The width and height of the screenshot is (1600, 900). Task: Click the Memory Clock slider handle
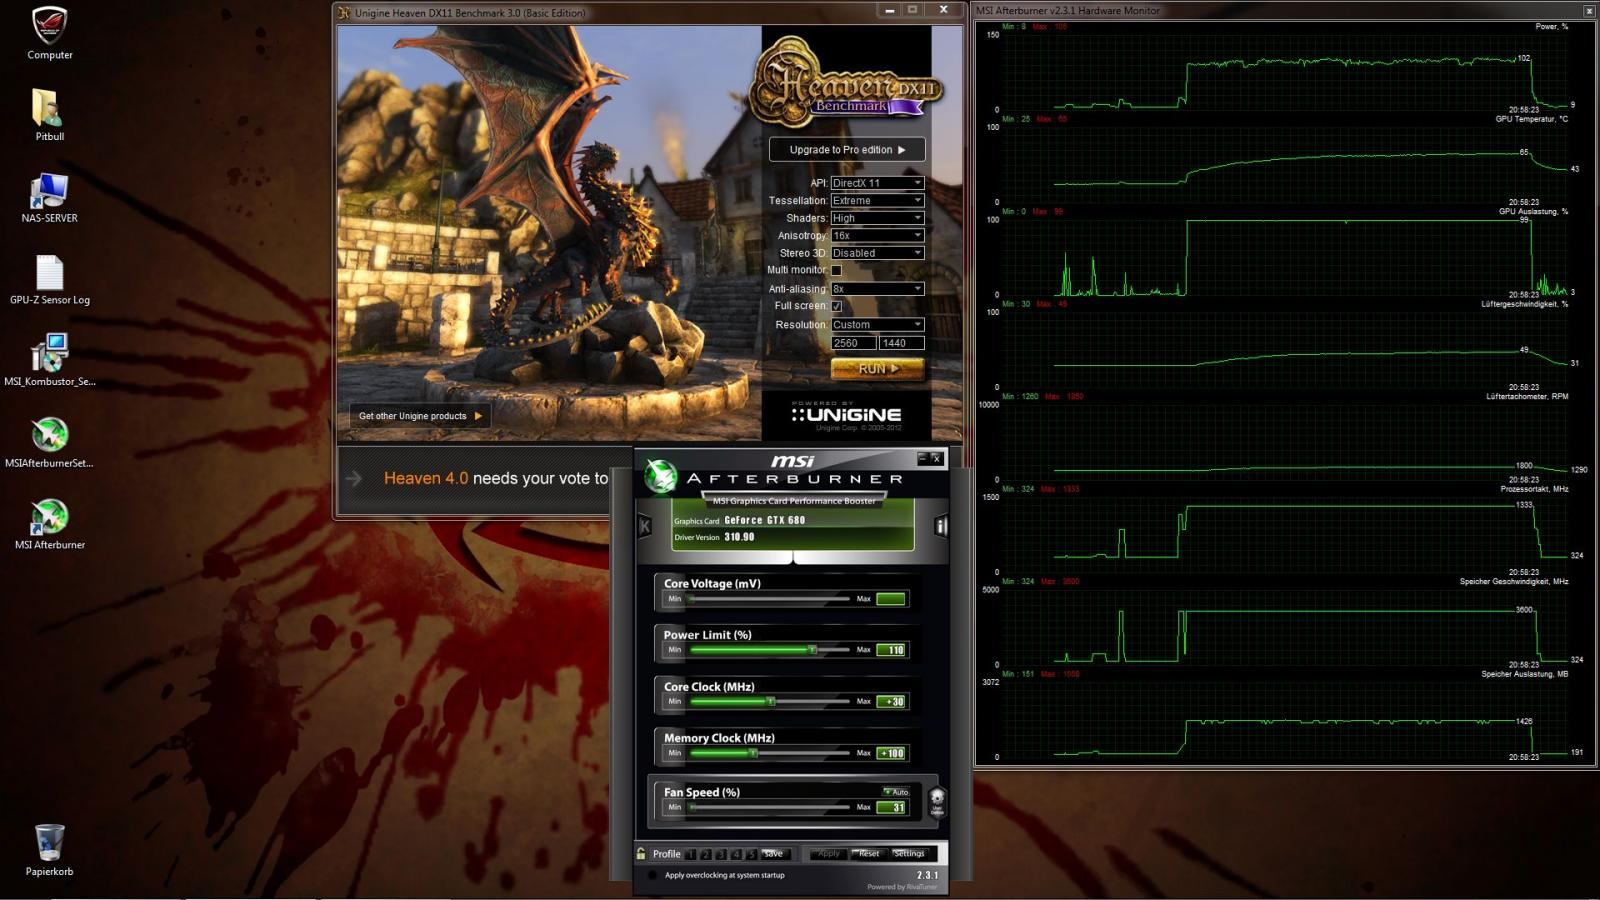coord(753,753)
